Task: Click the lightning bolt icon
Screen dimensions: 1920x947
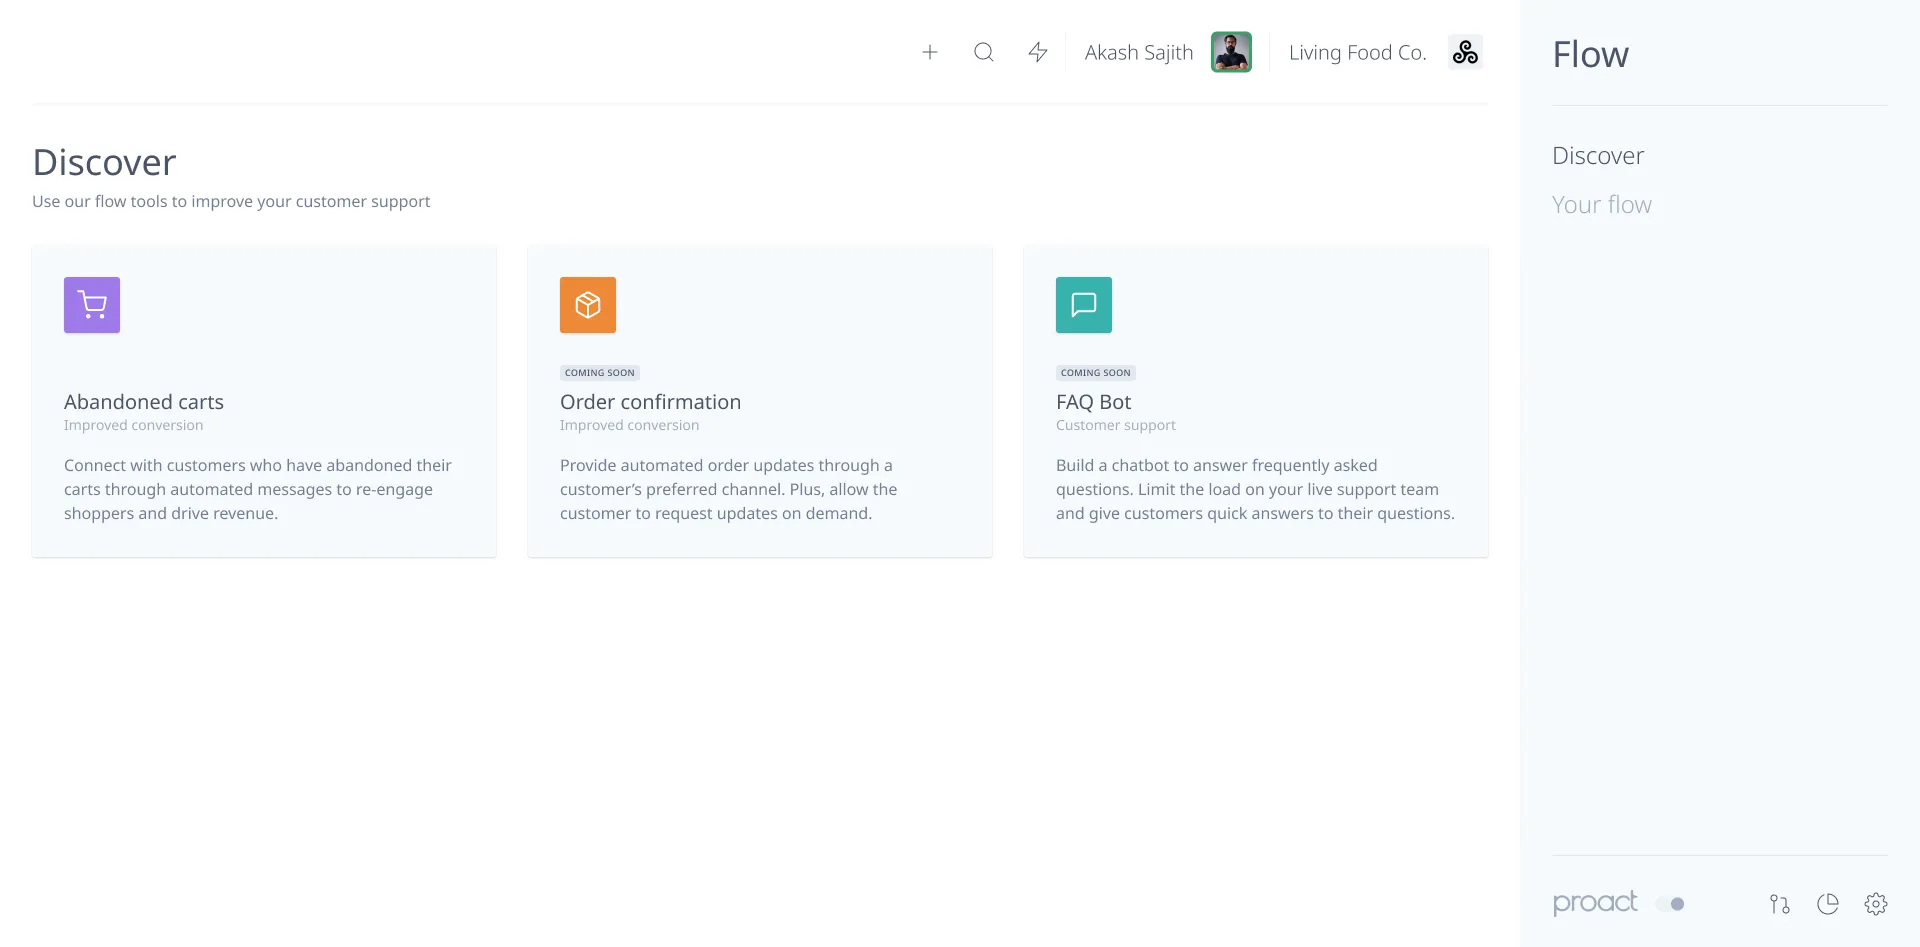Action: pos(1037,52)
